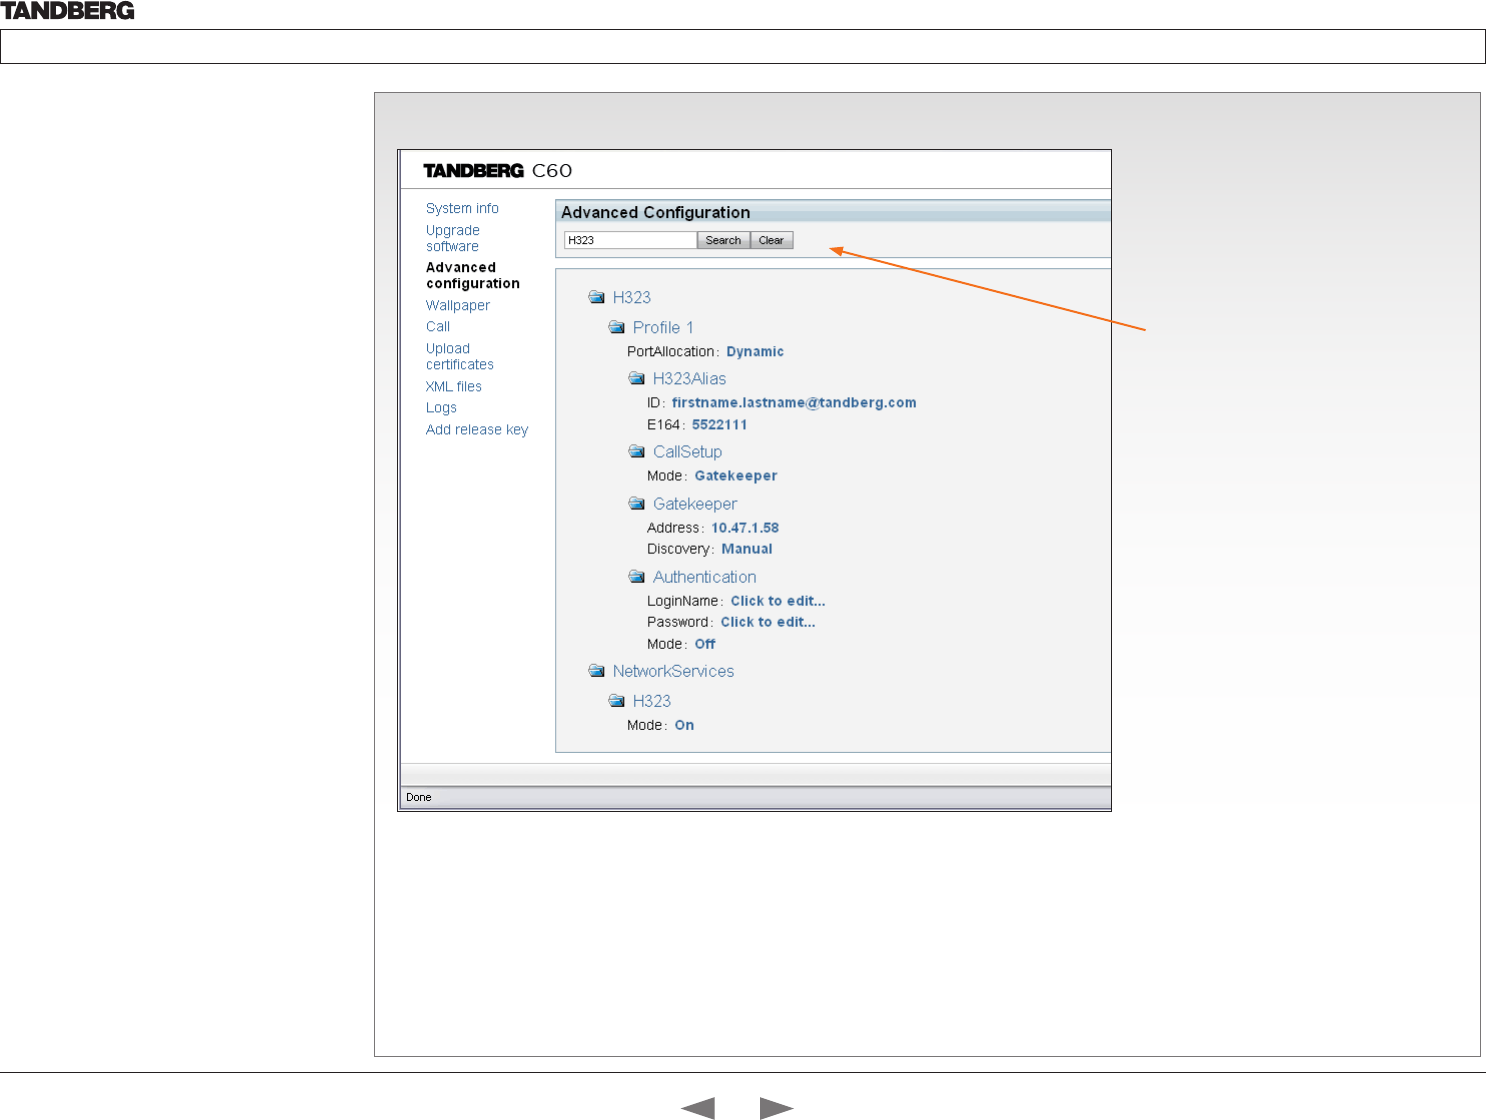Open the XML files page
This screenshot has height=1120, width=1486.
point(454,386)
